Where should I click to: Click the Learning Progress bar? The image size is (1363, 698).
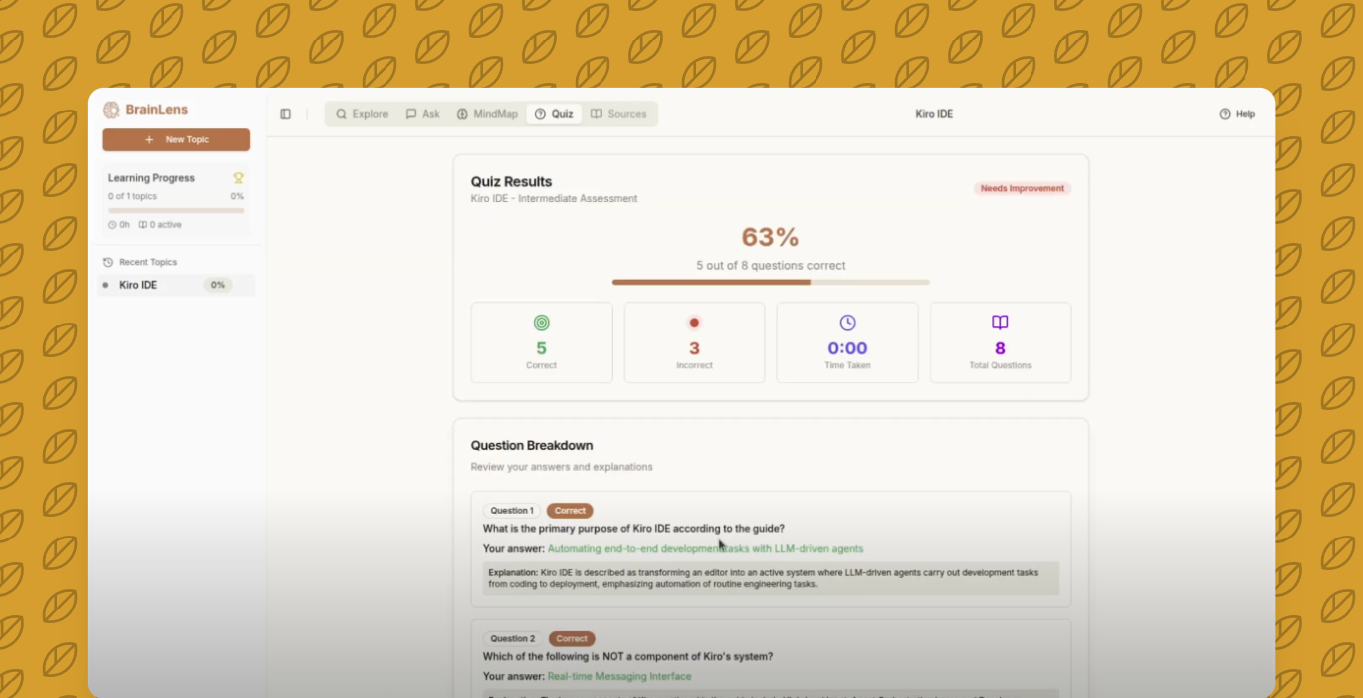point(176,210)
